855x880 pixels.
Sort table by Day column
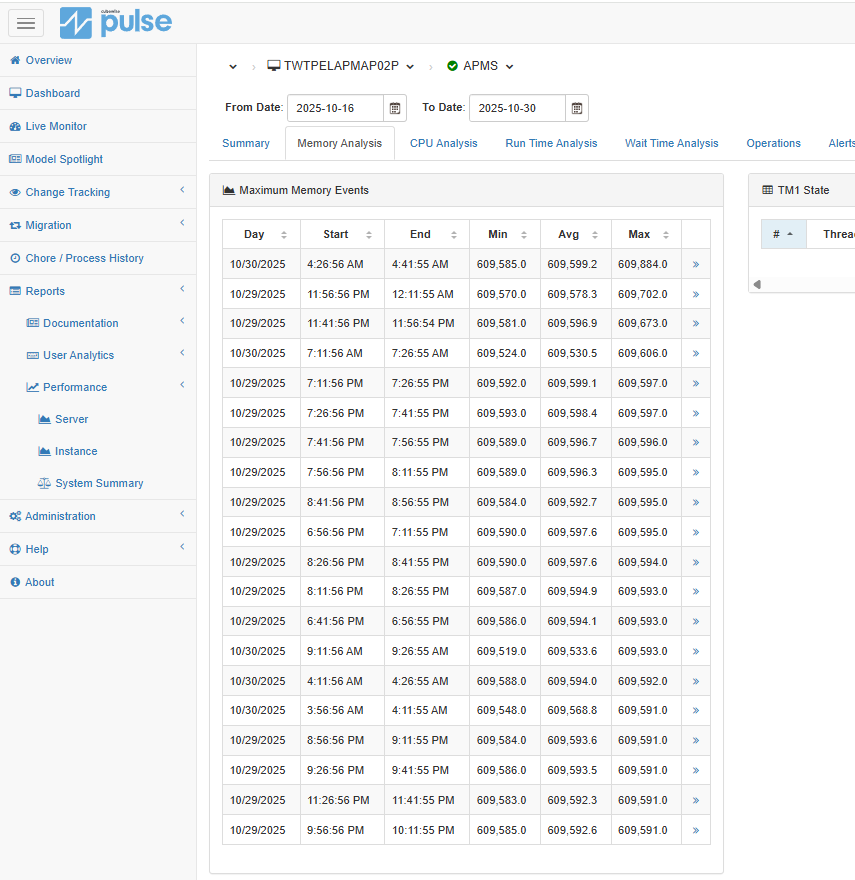pos(261,234)
